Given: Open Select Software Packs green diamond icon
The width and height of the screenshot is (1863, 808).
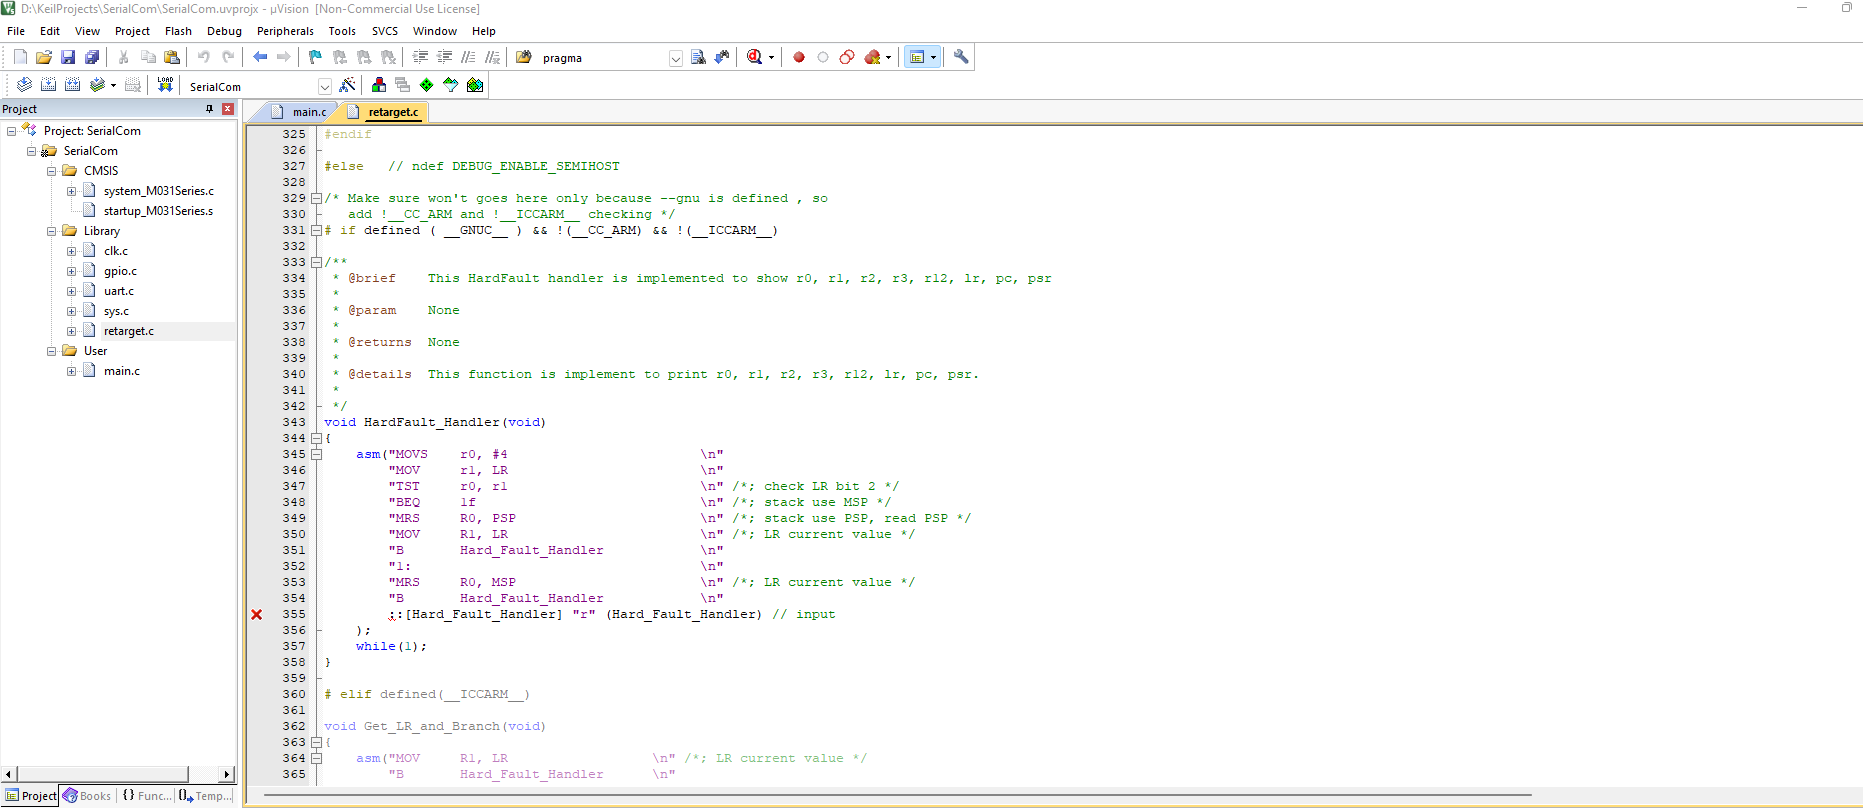Looking at the screenshot, I should 427,85.
